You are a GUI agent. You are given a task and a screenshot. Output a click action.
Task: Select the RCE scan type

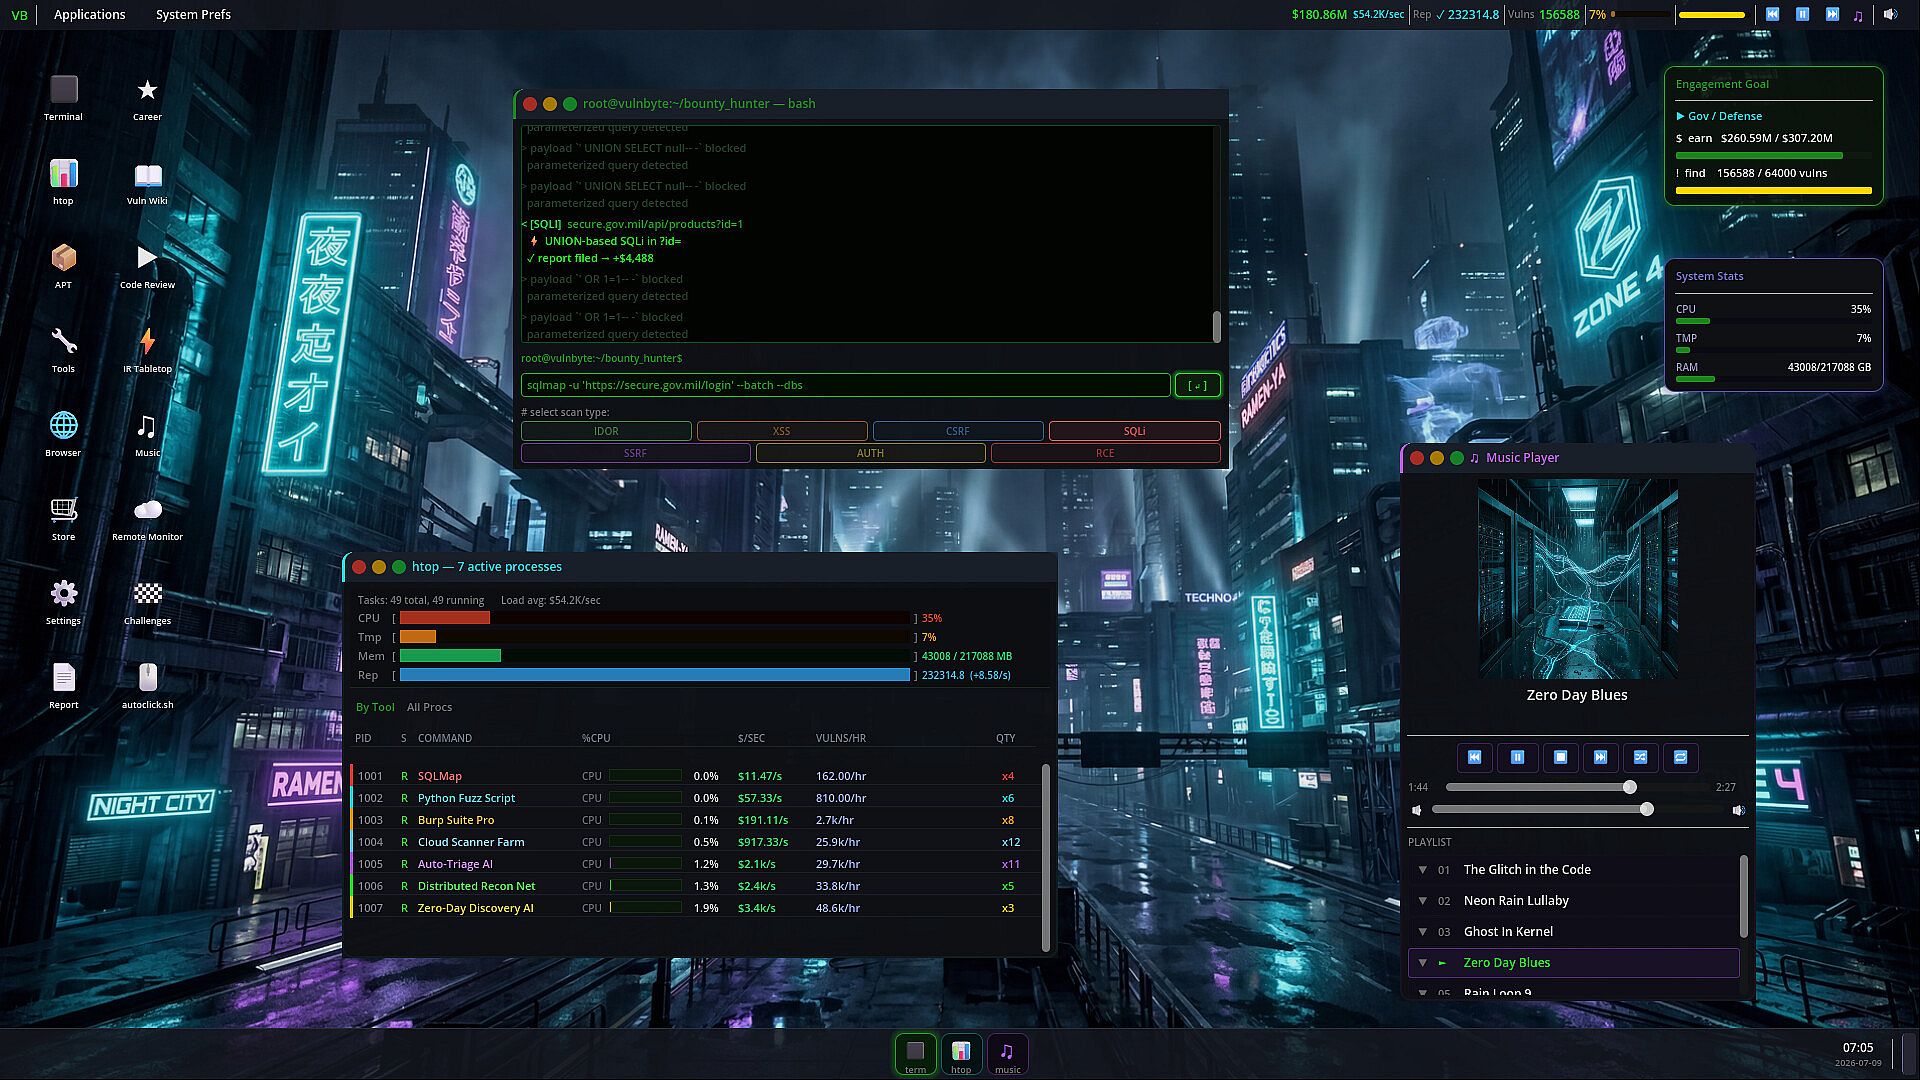click(1105, 453)
